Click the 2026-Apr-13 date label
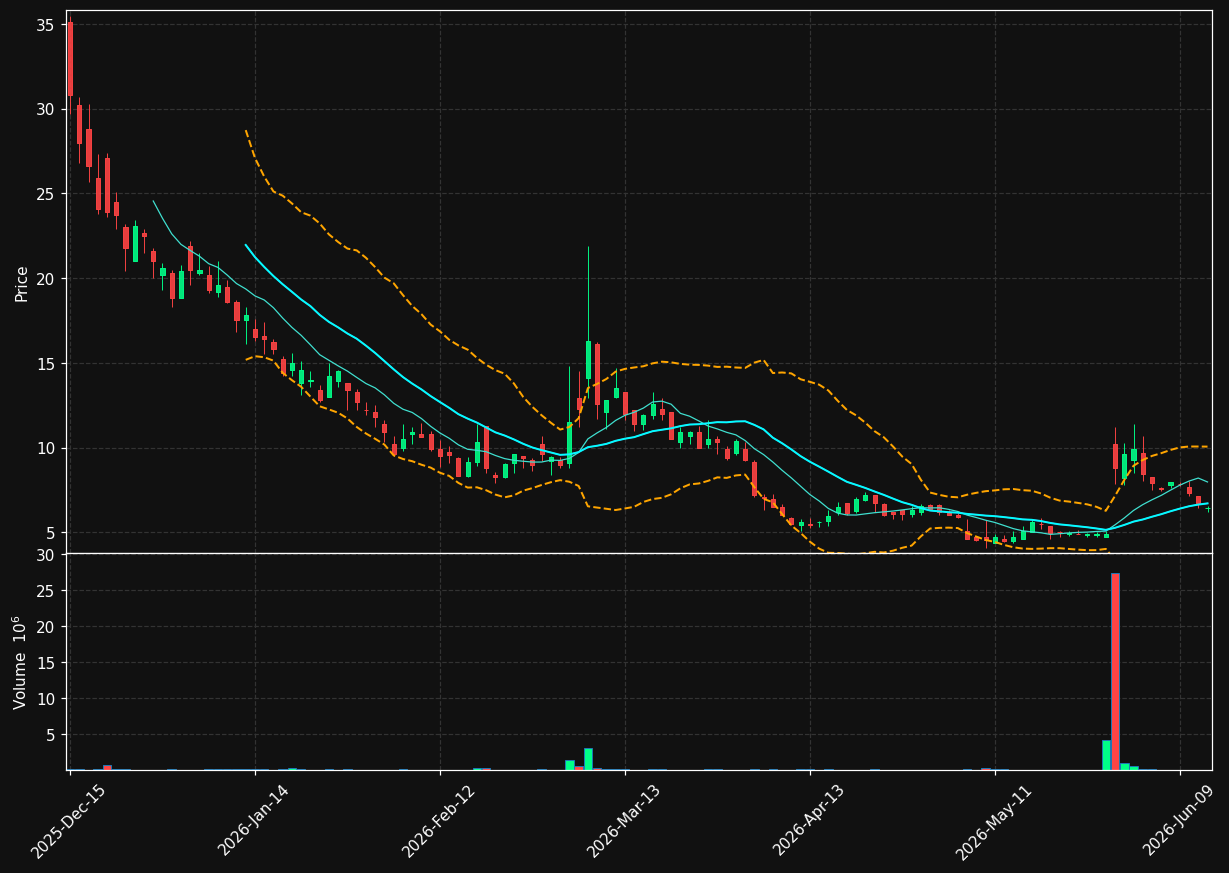The height and width of the screenshot is (873, 1229). (808, 821)
